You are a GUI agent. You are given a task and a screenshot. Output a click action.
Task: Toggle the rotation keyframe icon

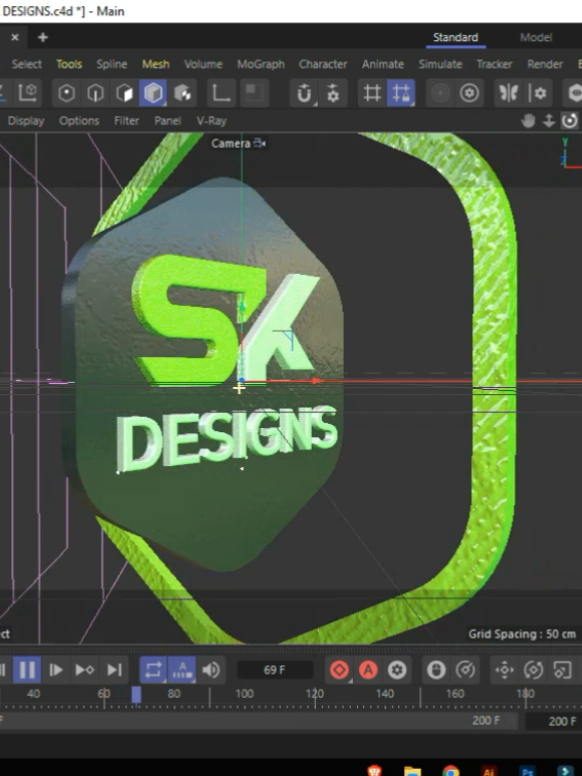[x=534, y=670]
